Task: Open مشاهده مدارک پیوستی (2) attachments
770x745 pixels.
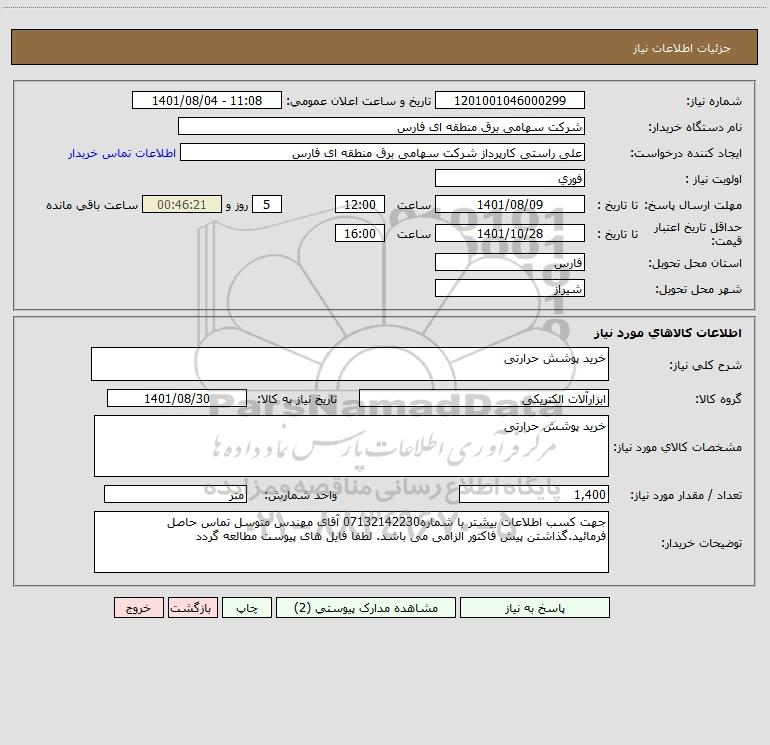Action: 365,608
